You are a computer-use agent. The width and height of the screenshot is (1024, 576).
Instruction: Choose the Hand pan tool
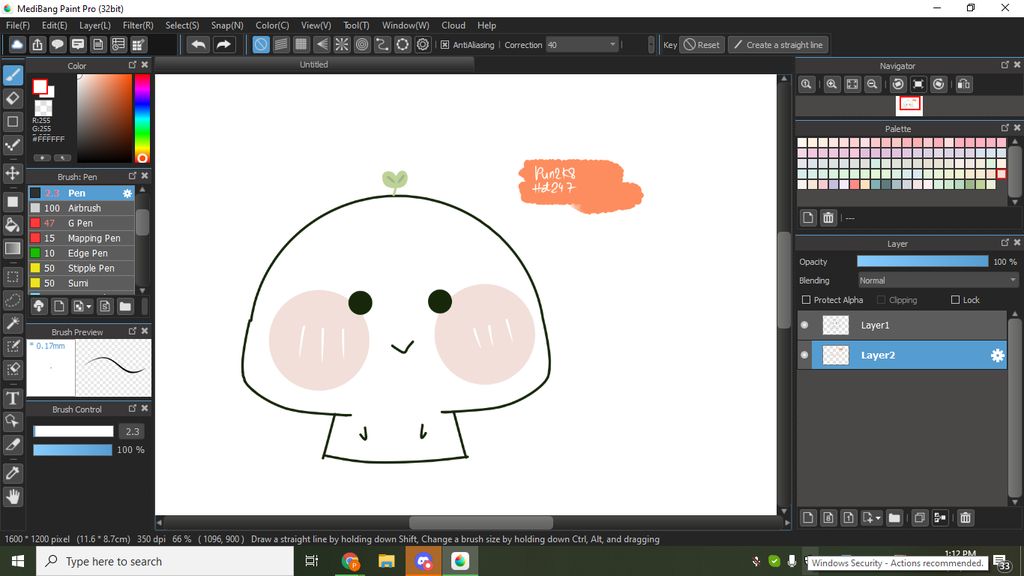[13, 497]
